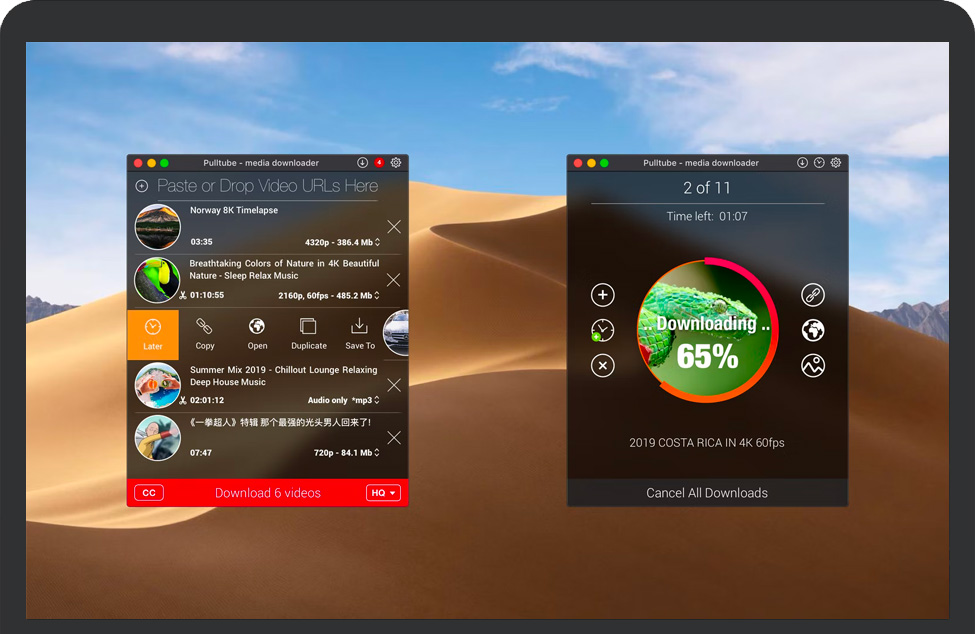Click the clock with green plus icon
This screenshot has height=634, width=975.
pyautogui.click(x=602, y=331)
